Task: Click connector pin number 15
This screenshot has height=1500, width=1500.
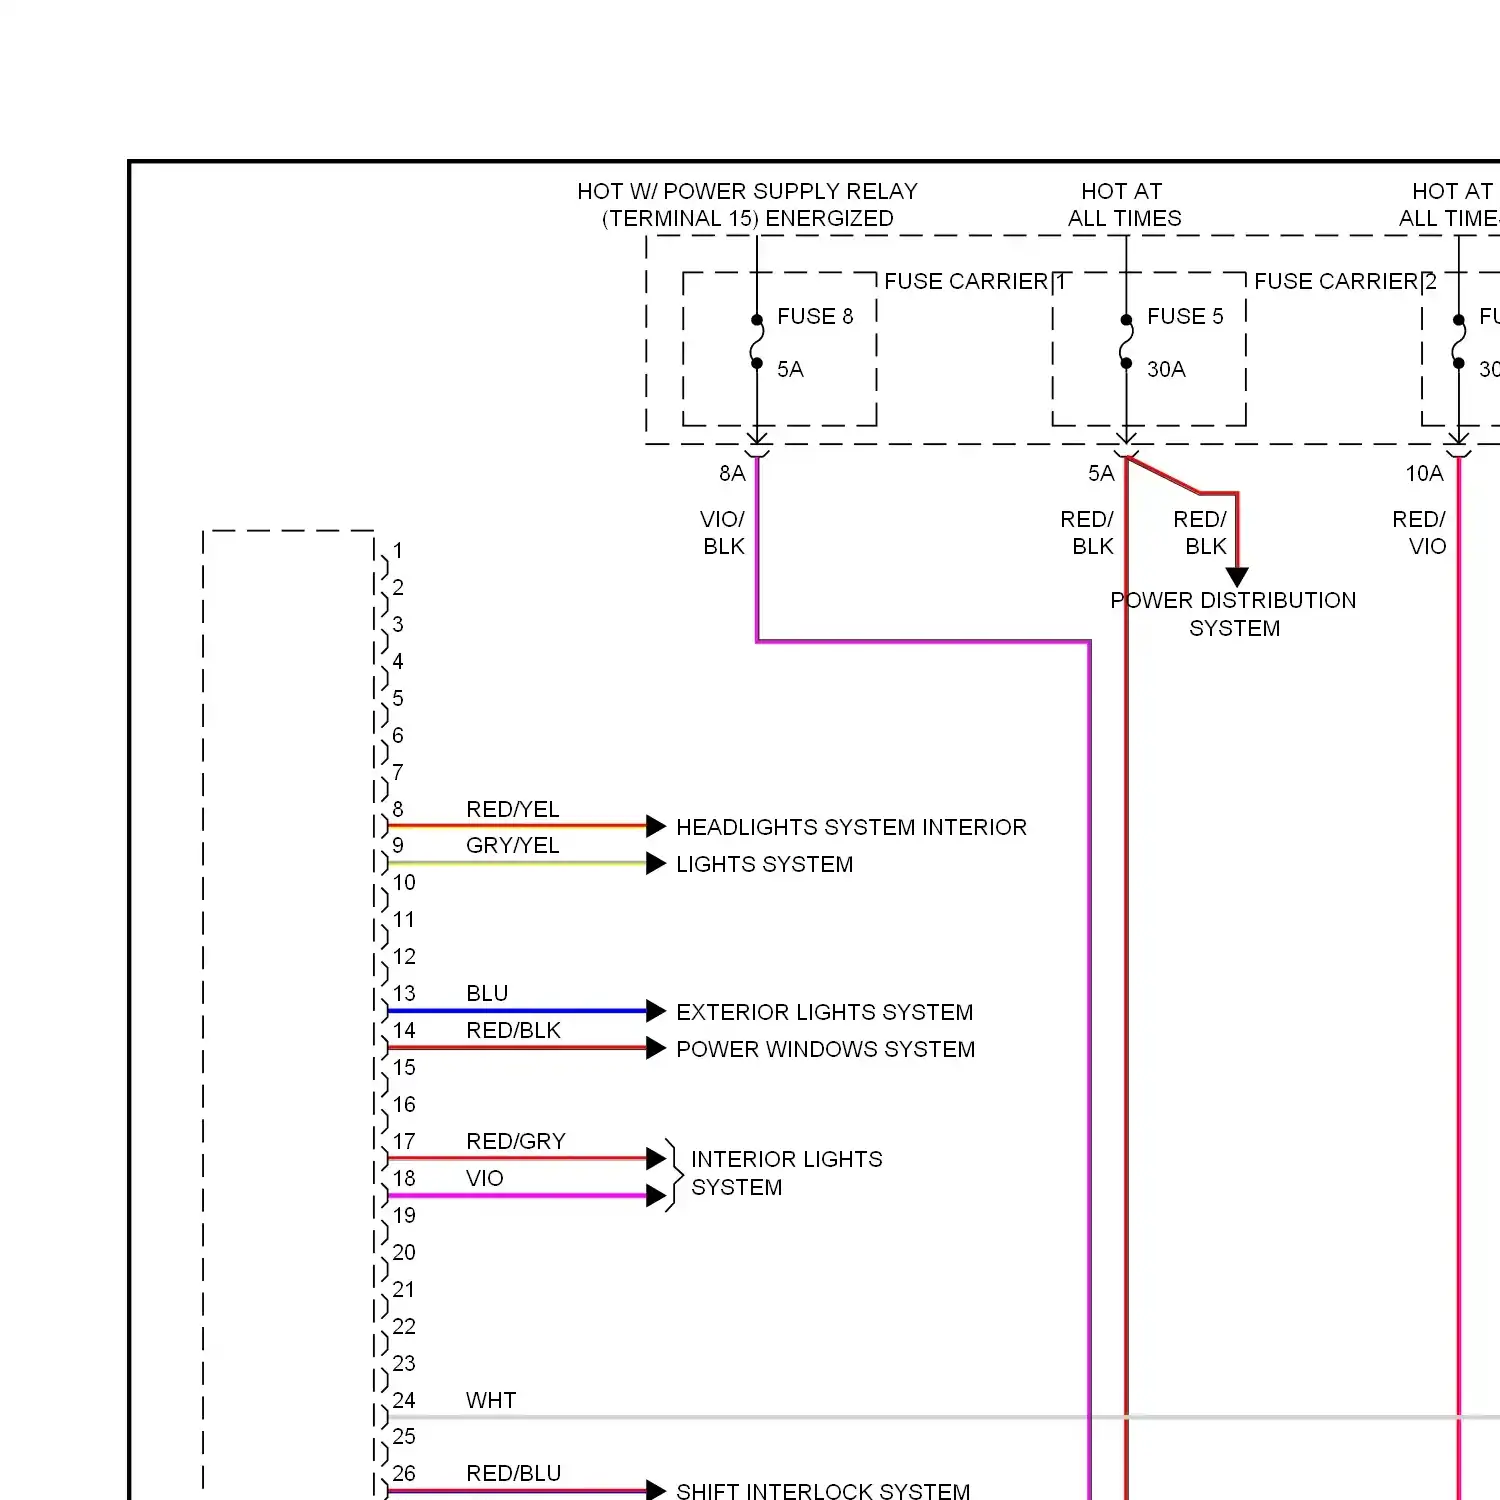Action: [x=404, y=1067]
